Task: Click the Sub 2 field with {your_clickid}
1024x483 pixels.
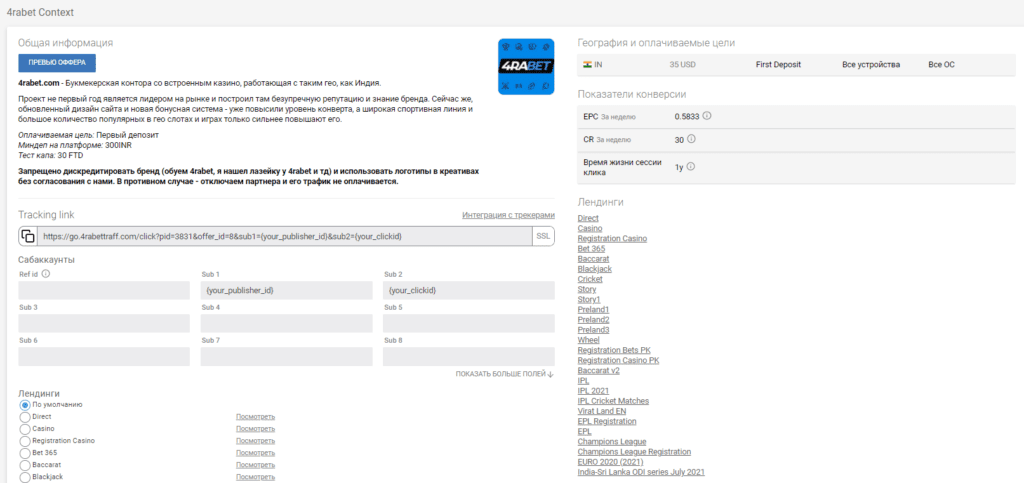Action: (x=469, y=290)
